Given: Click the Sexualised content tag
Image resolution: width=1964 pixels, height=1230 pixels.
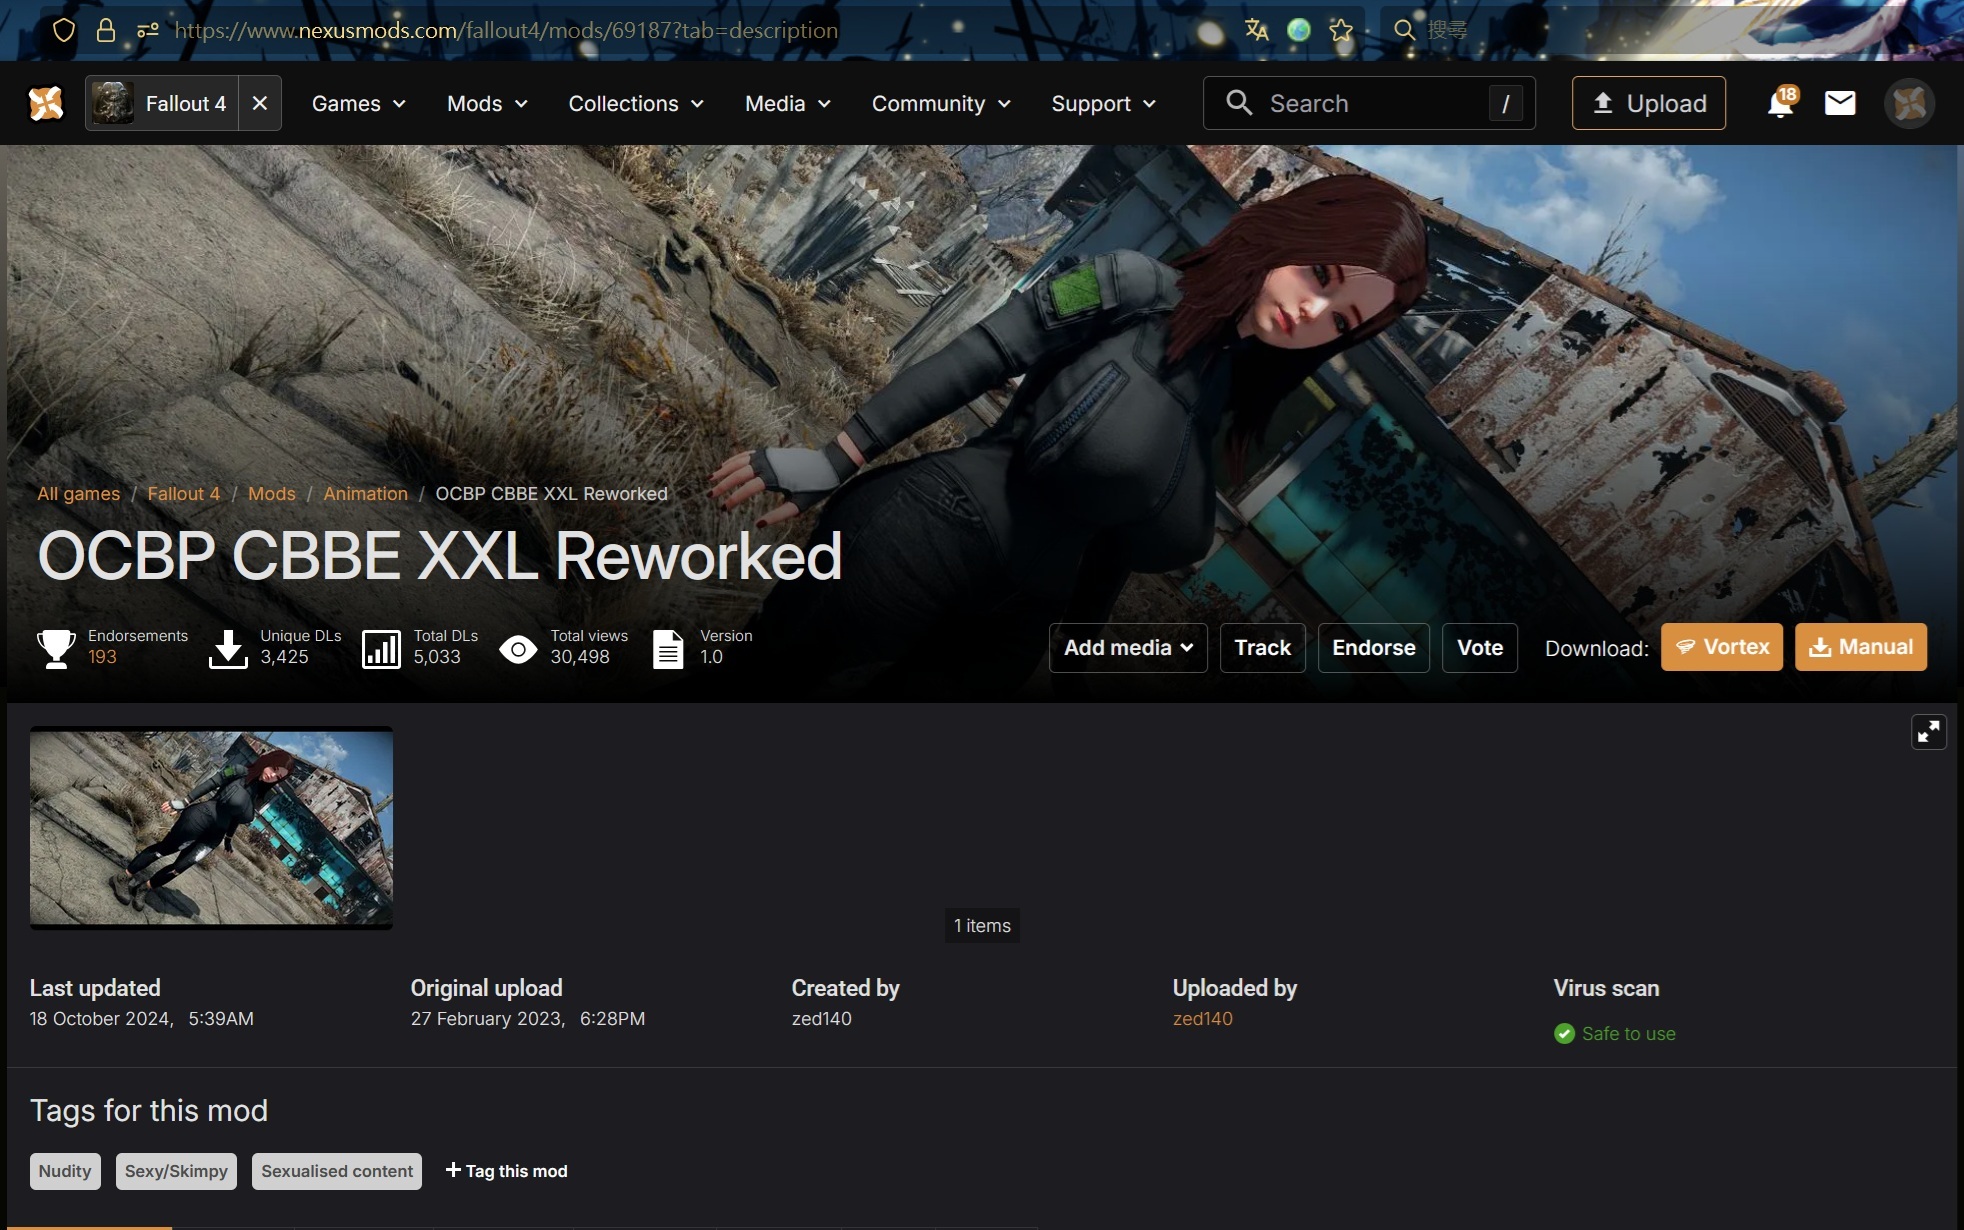Looking at the screenshot, I should tap(337, 1172).
